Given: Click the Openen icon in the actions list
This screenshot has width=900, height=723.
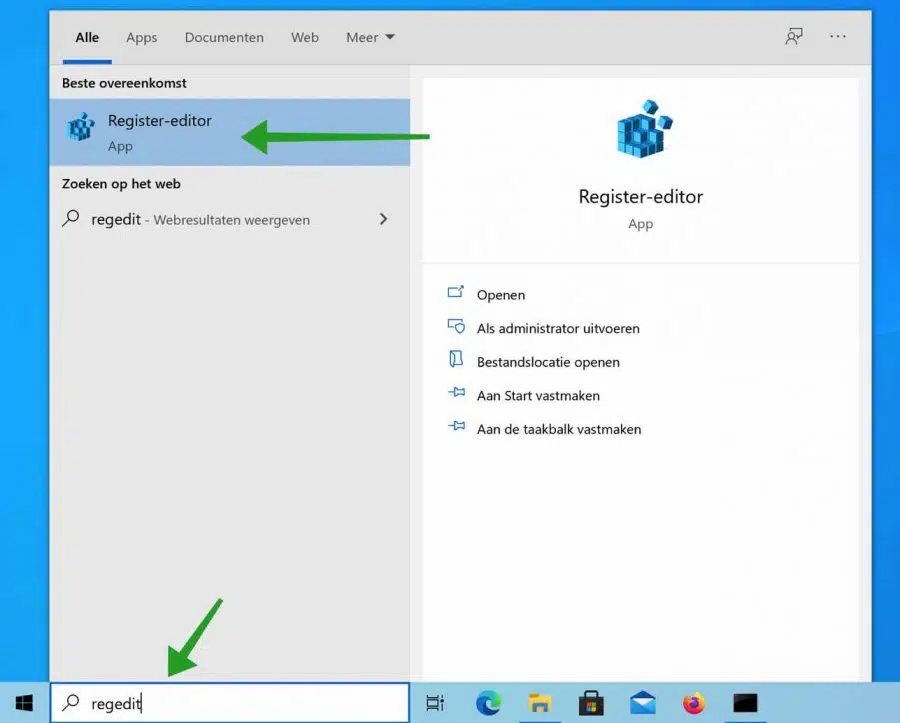Looking at the screenshot, I should click(456, 293).
